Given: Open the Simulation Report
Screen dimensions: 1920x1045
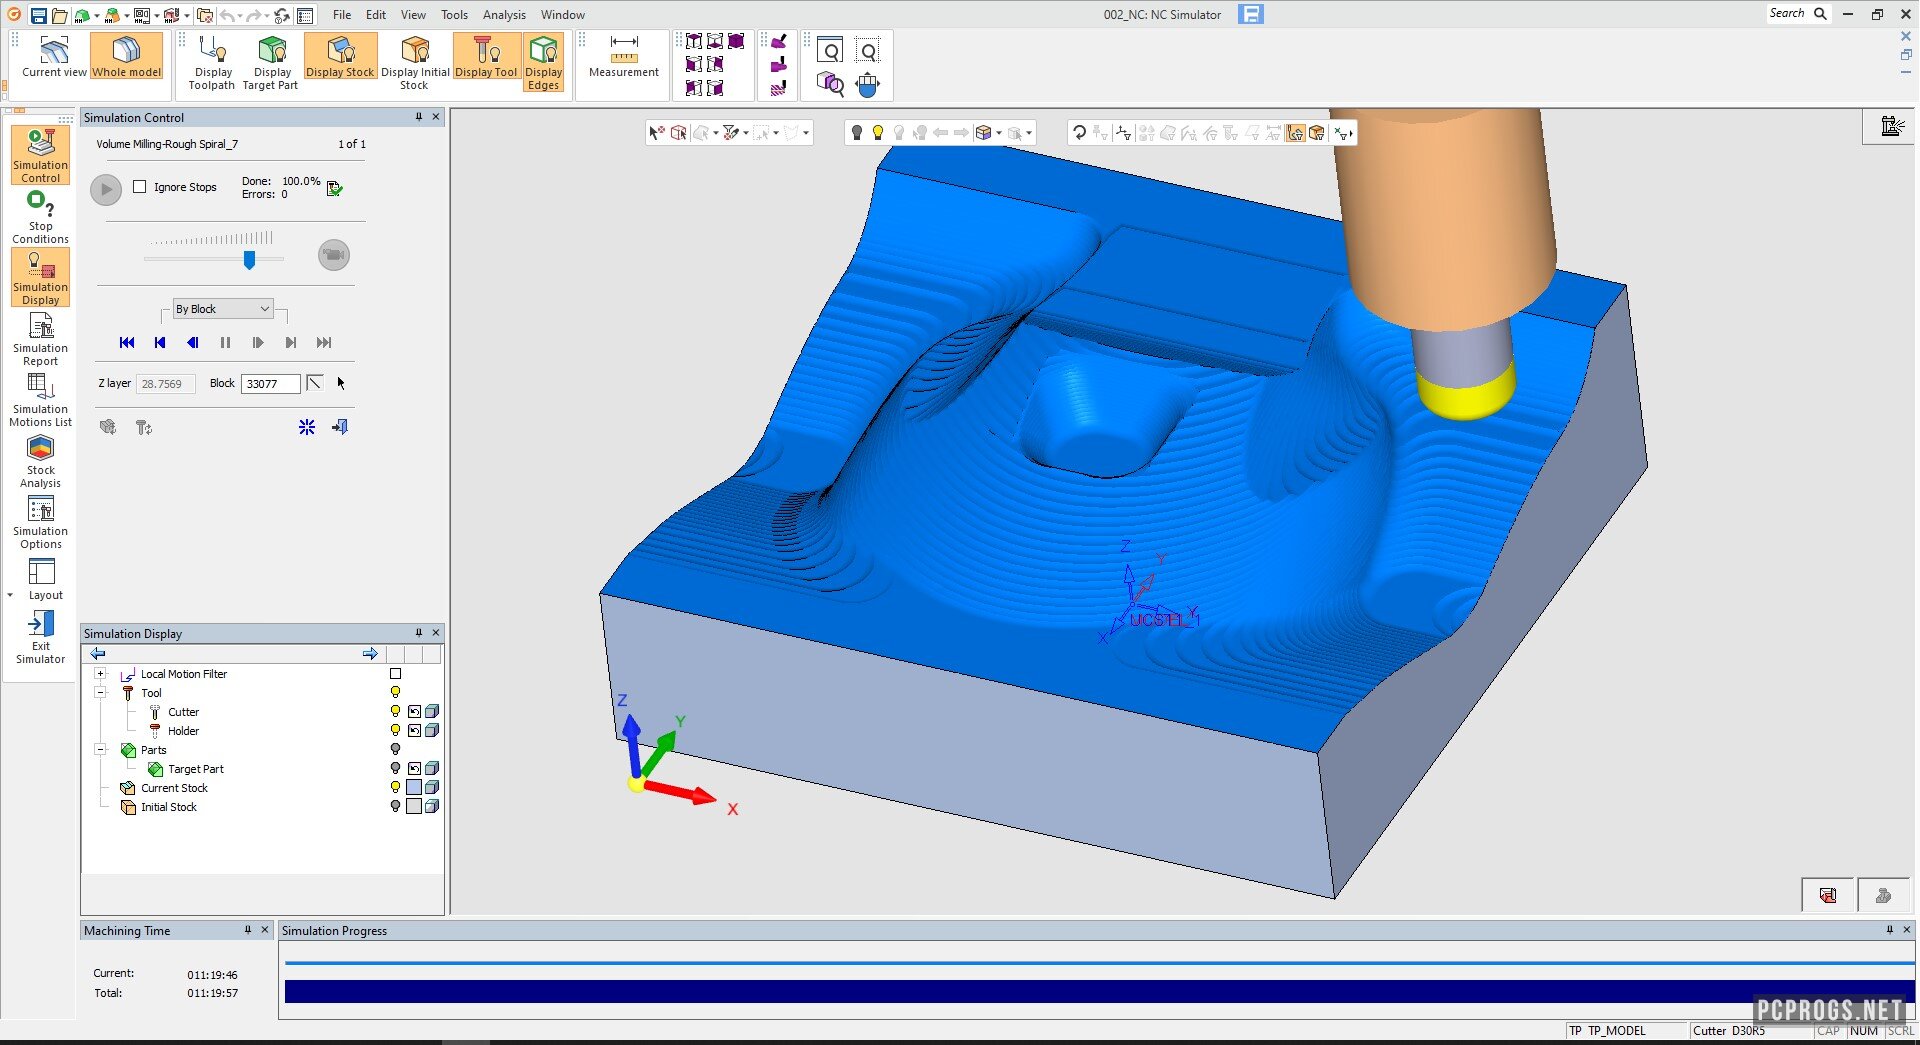Looking at the screenshot, I should (40, 339).
